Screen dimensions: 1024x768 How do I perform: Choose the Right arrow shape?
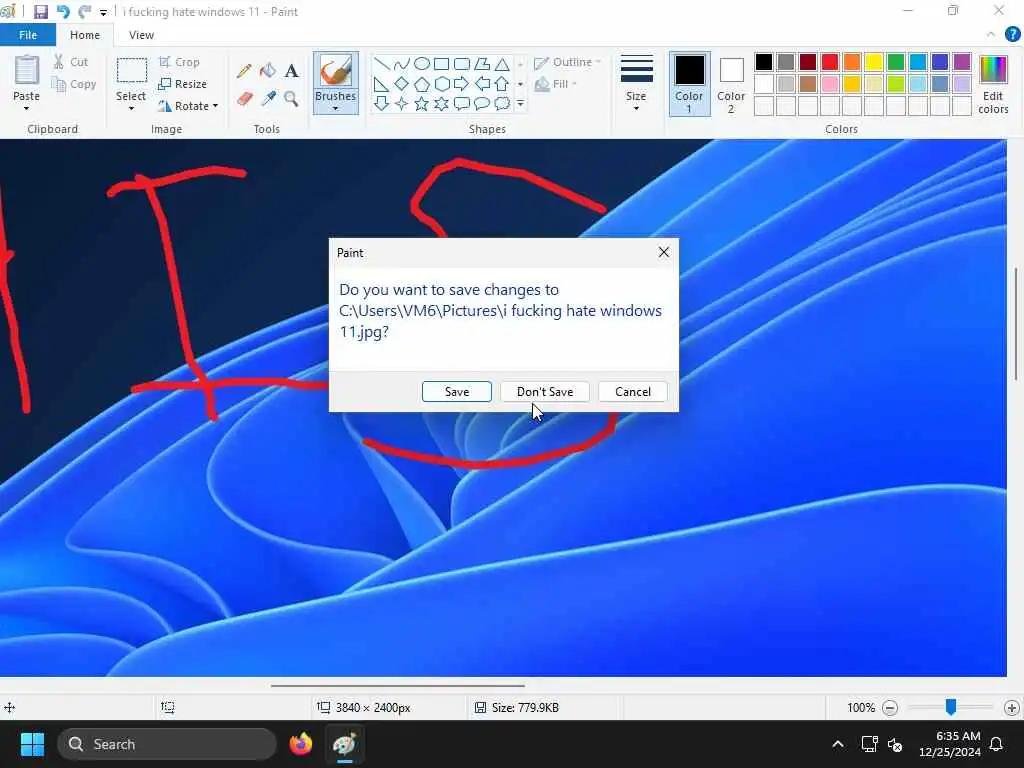click(x=462, y=84)
